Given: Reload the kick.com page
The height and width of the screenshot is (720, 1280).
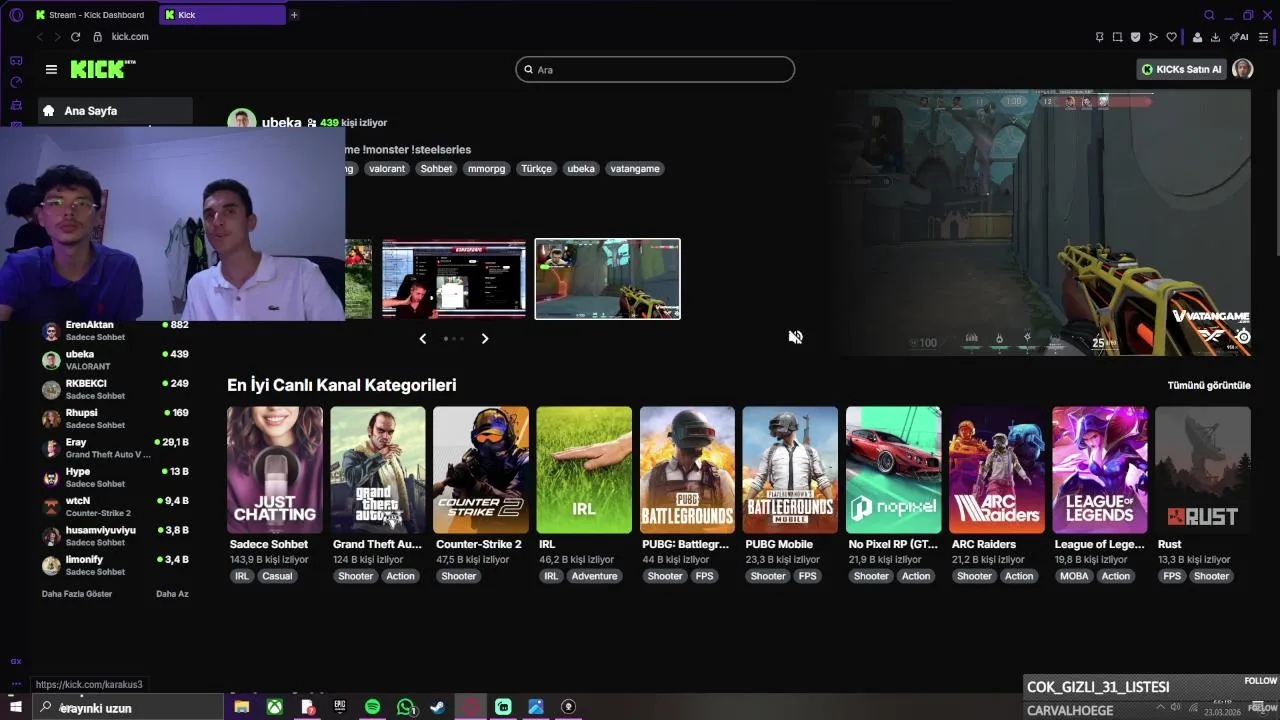Looking at the screenshot, I should point(75,37).
